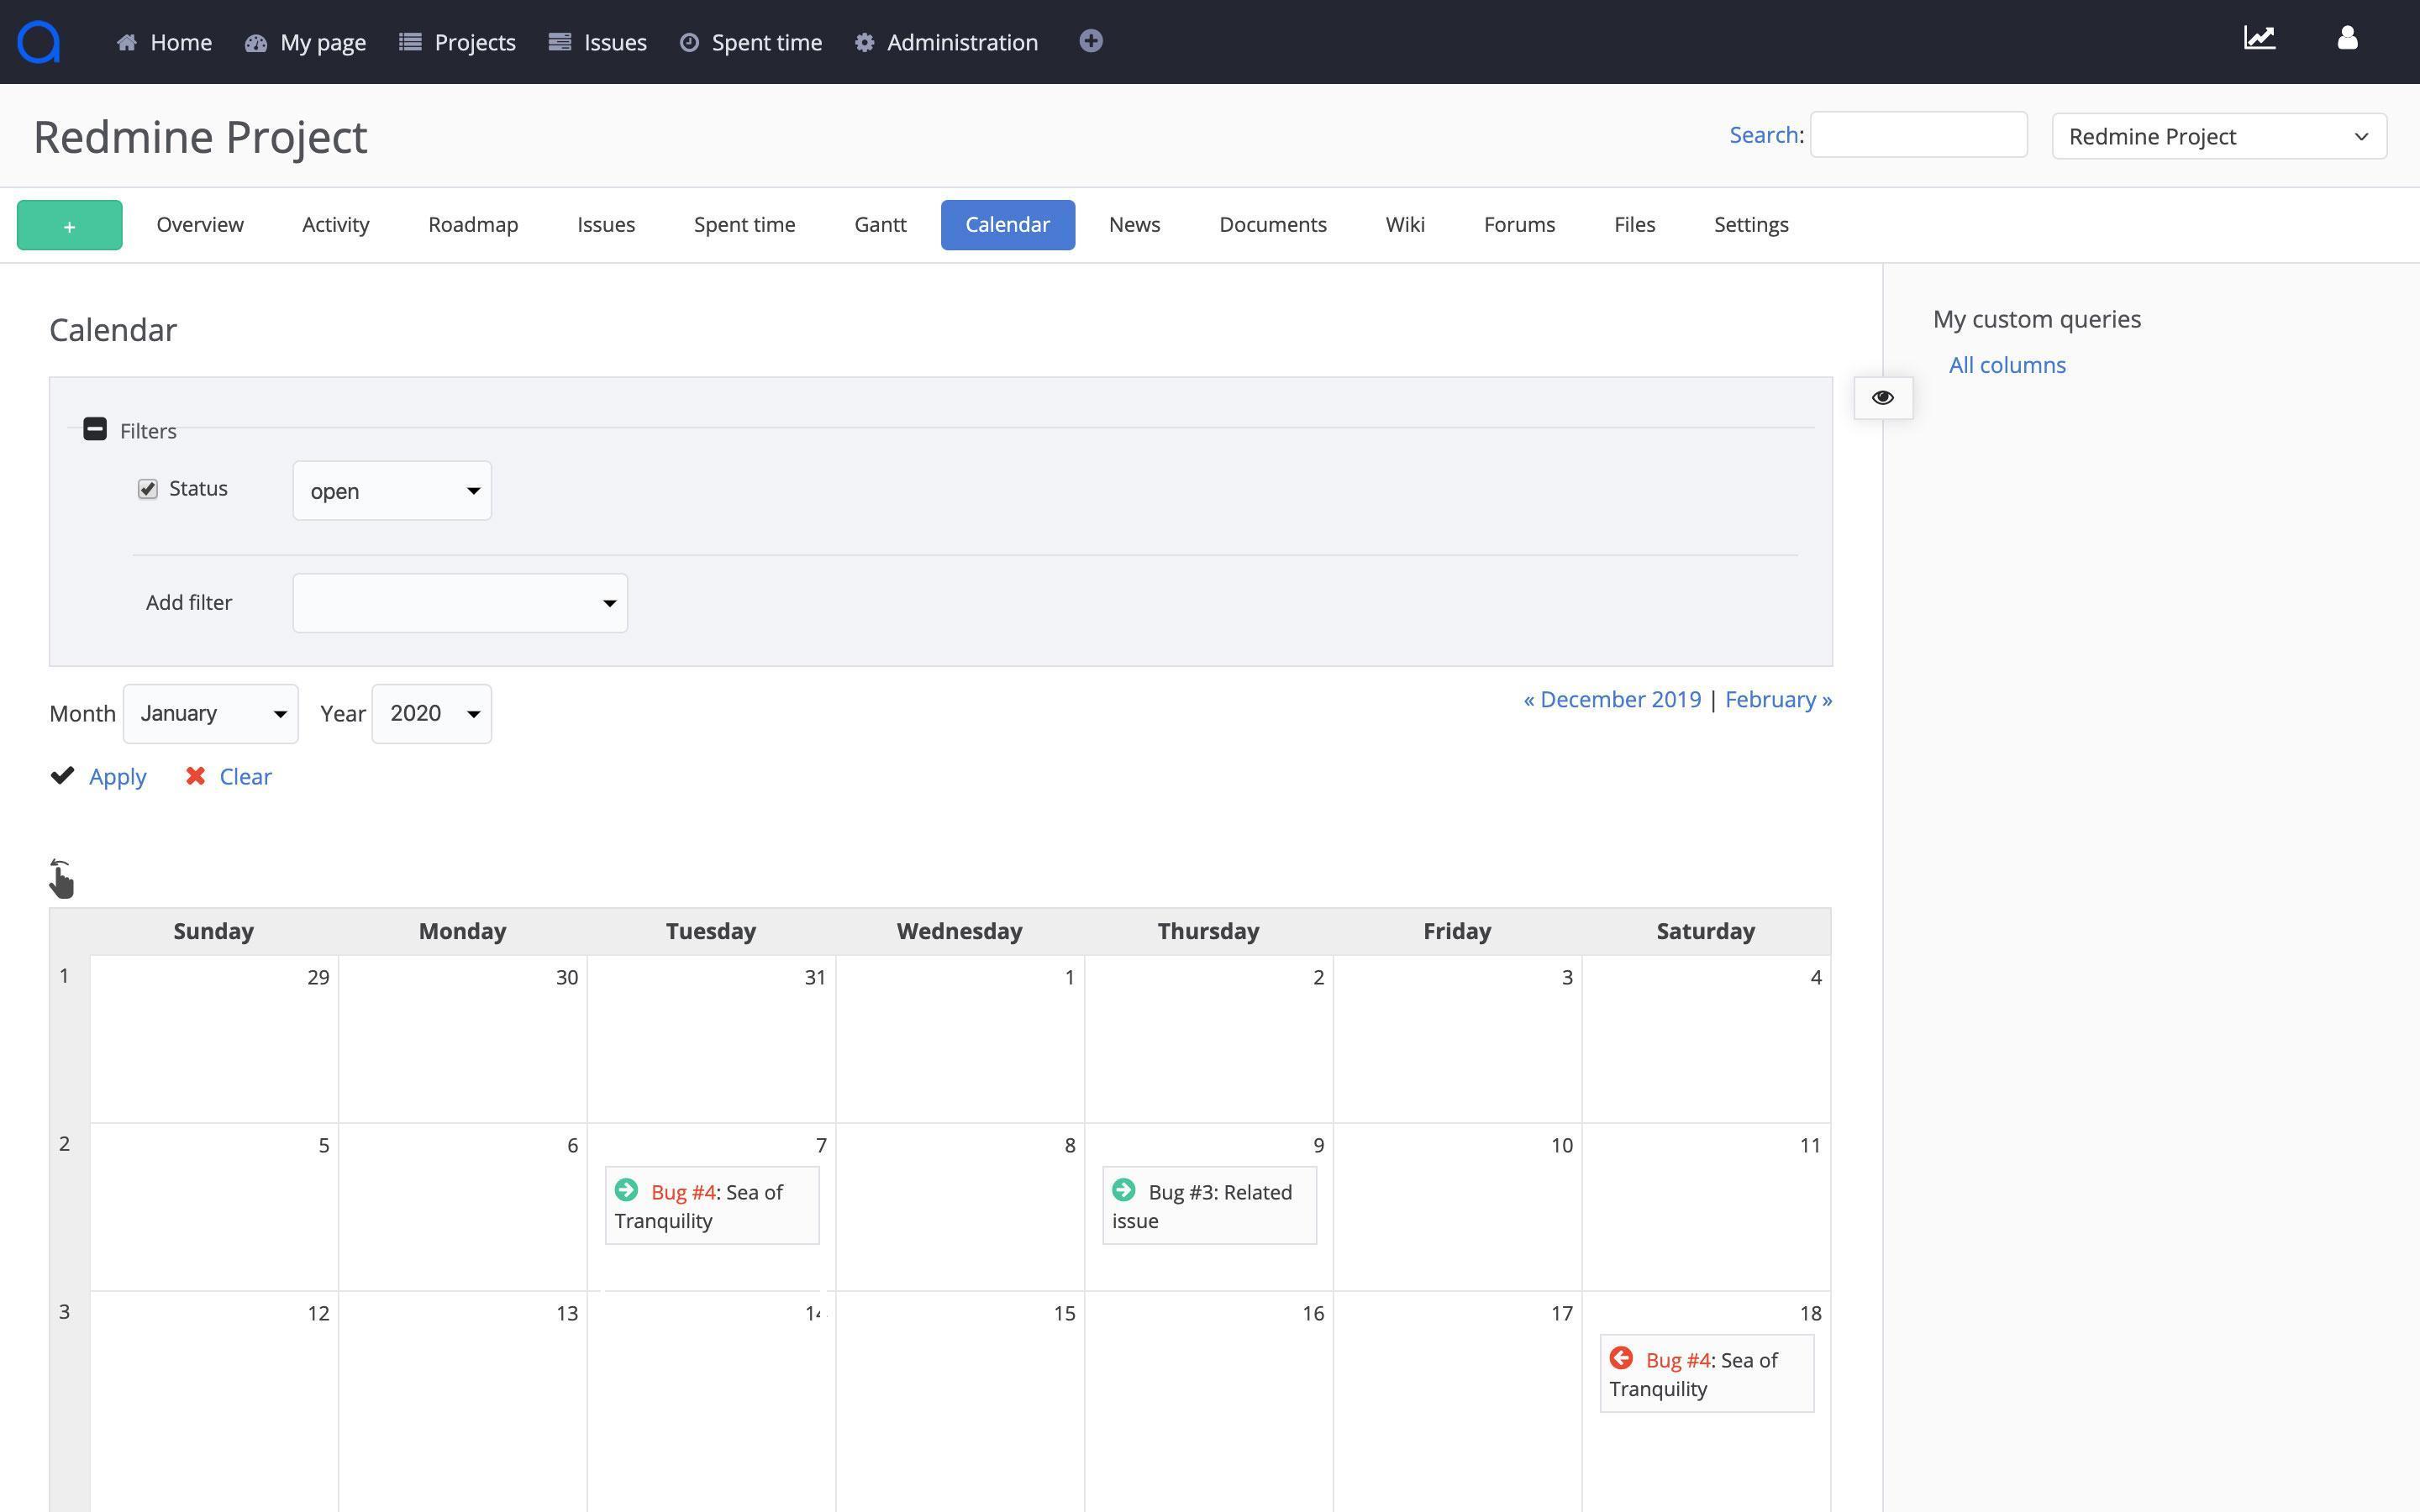Click the green plus new-item button
Screen dimensions: 2420x1512
pyautogui.click(x=70, y=225)
